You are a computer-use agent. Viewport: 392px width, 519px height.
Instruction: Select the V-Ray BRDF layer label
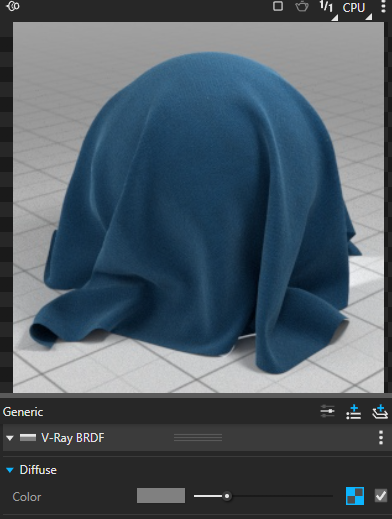click(73, 438)
